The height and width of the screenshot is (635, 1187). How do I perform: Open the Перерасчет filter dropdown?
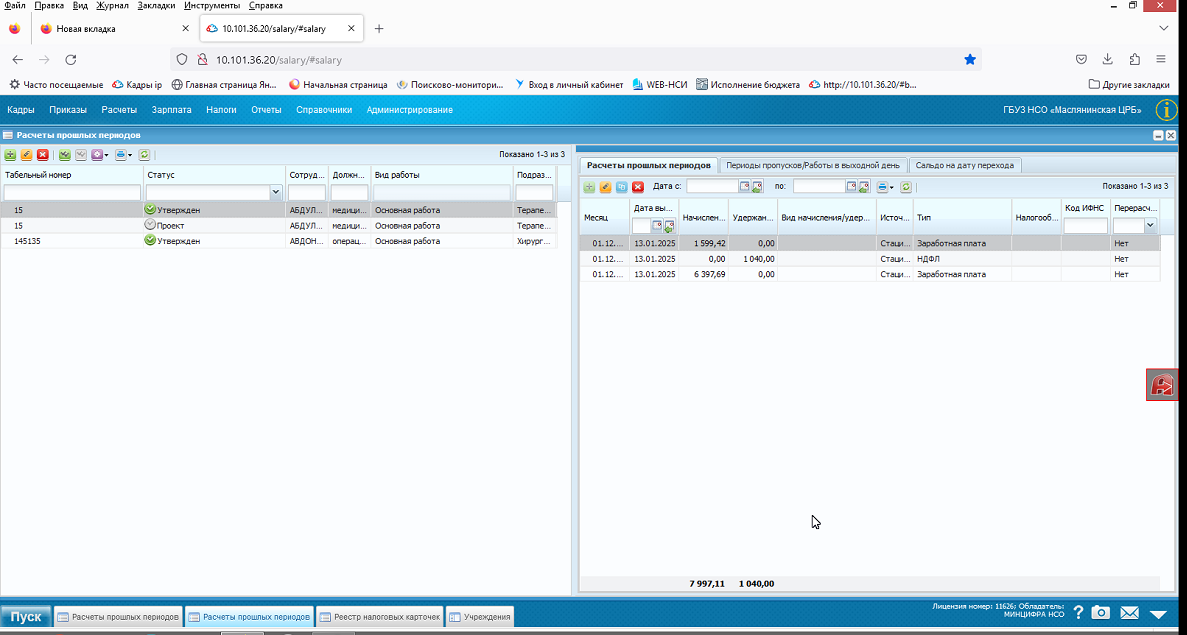(1151, 225)
